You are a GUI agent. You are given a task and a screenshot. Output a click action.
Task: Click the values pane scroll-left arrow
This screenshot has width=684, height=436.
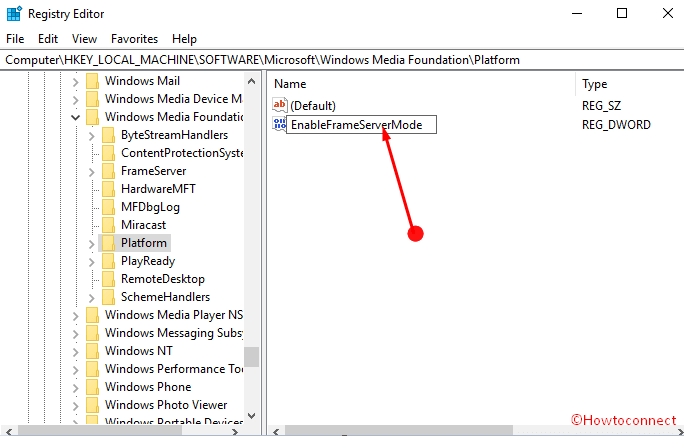(x=276, y=432)
